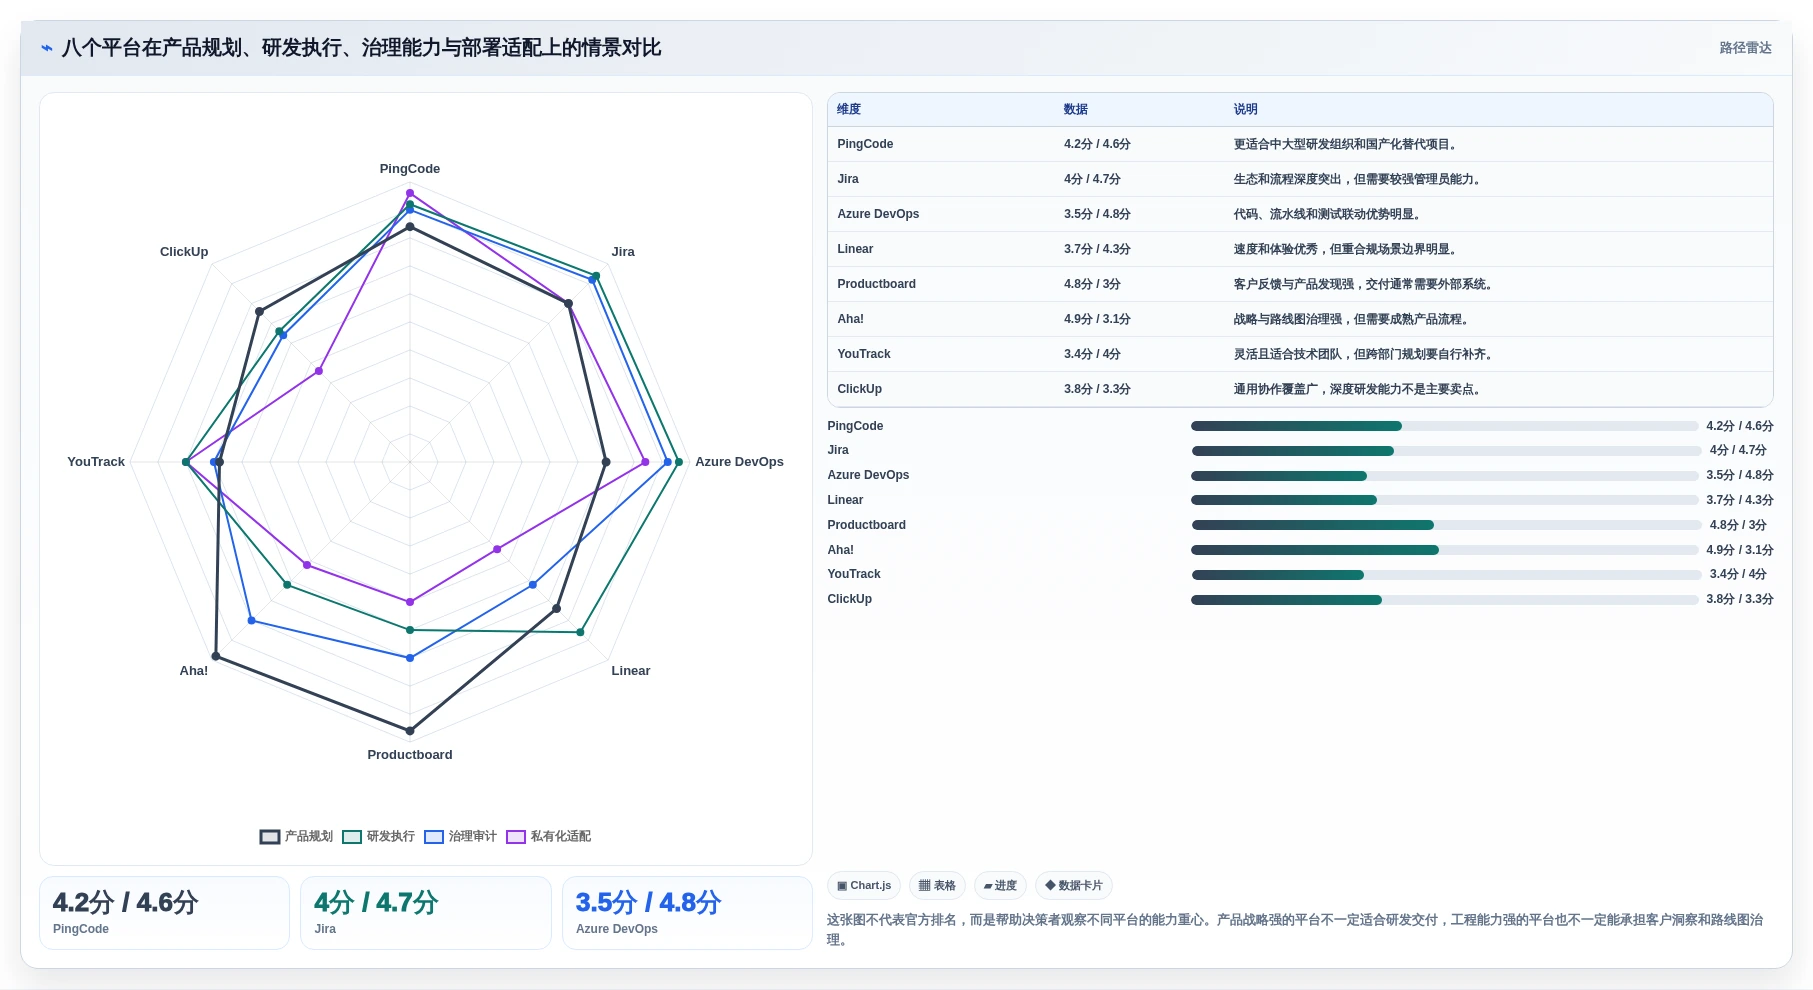The image size is (1813, 990).
Task: Click the Linear axis label on radar
Action: (x=631, y=671)
